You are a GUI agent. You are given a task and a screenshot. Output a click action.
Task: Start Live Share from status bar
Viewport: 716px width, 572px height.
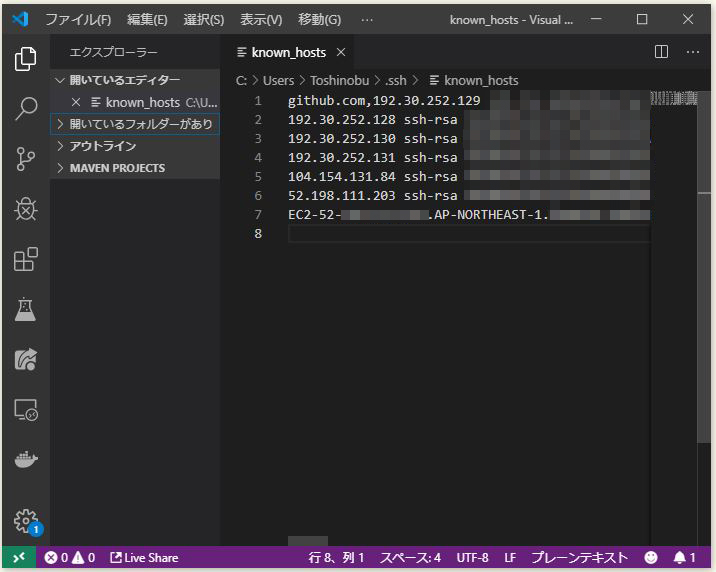pyautogui.click(x=144, y=557)
